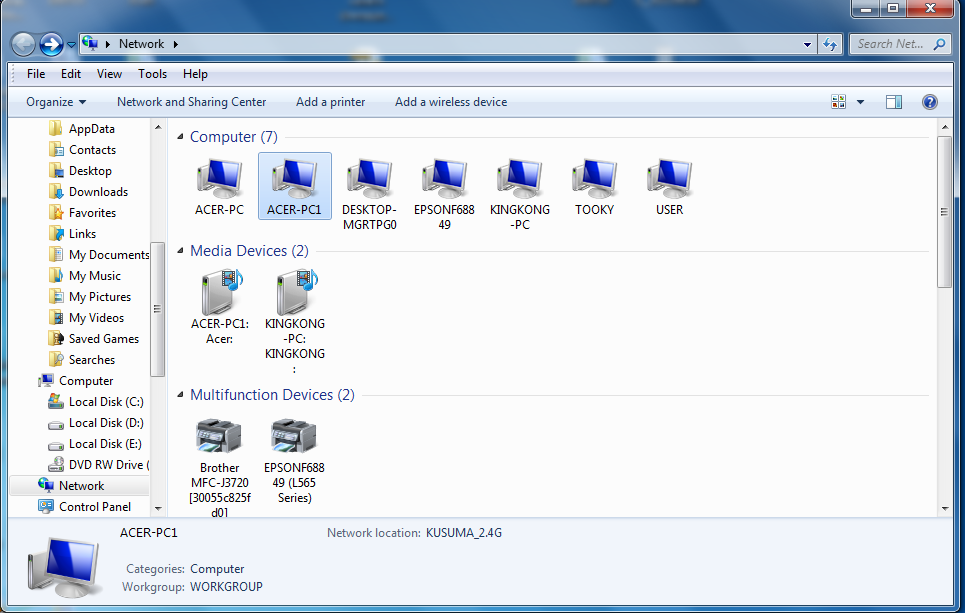Select Computer in navigation pane
965x613 pixels.
tap(76, 380)
